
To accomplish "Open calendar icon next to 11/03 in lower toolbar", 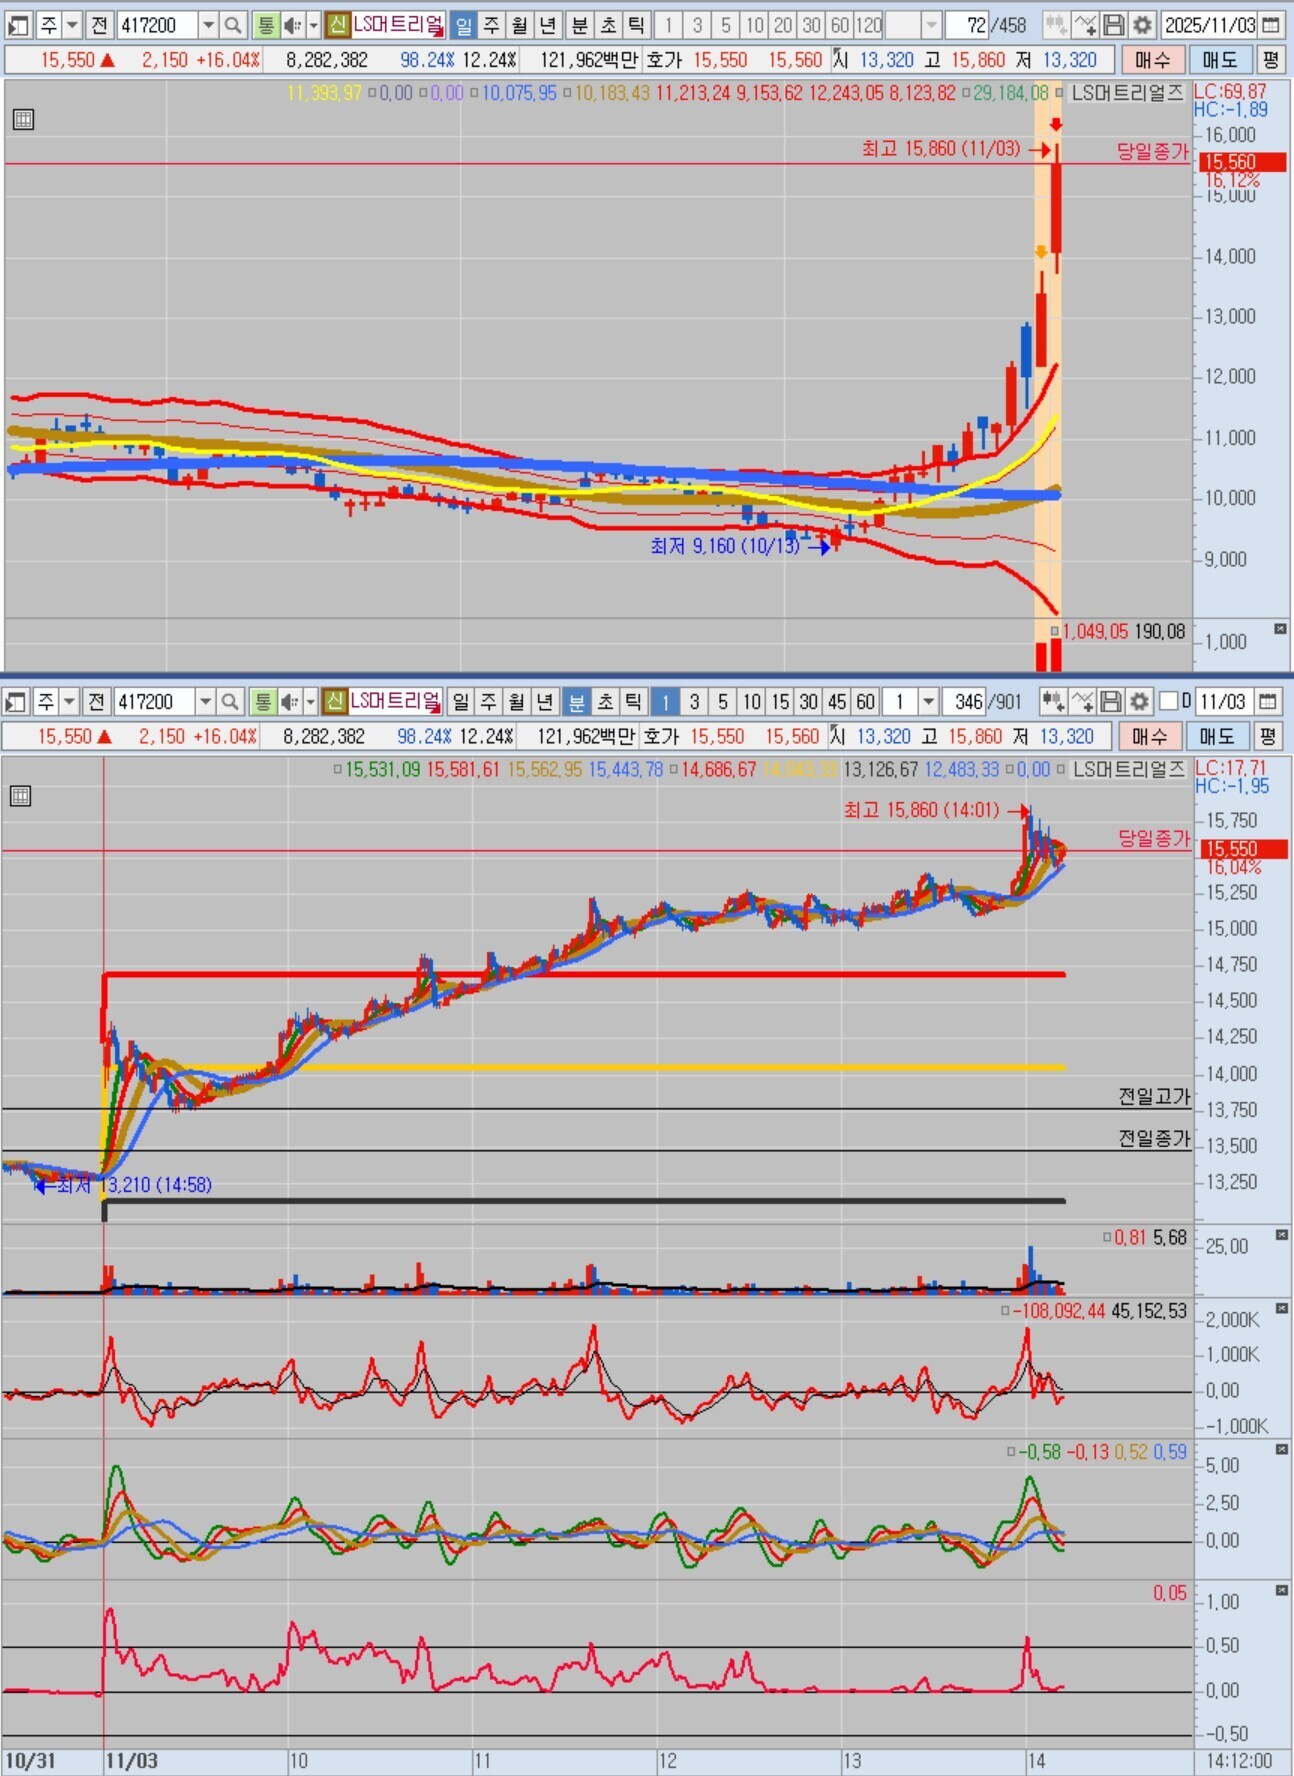I will coord(1267,702).
